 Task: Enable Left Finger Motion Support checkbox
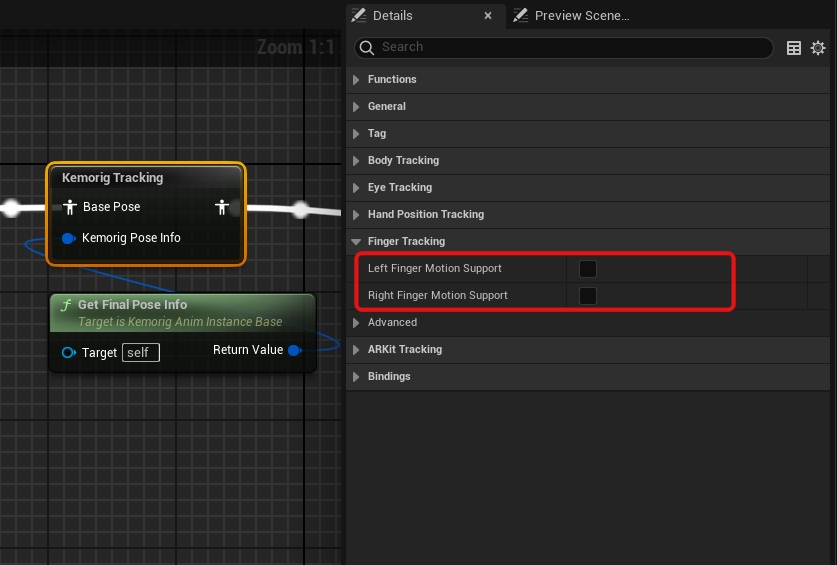point(588,268)
